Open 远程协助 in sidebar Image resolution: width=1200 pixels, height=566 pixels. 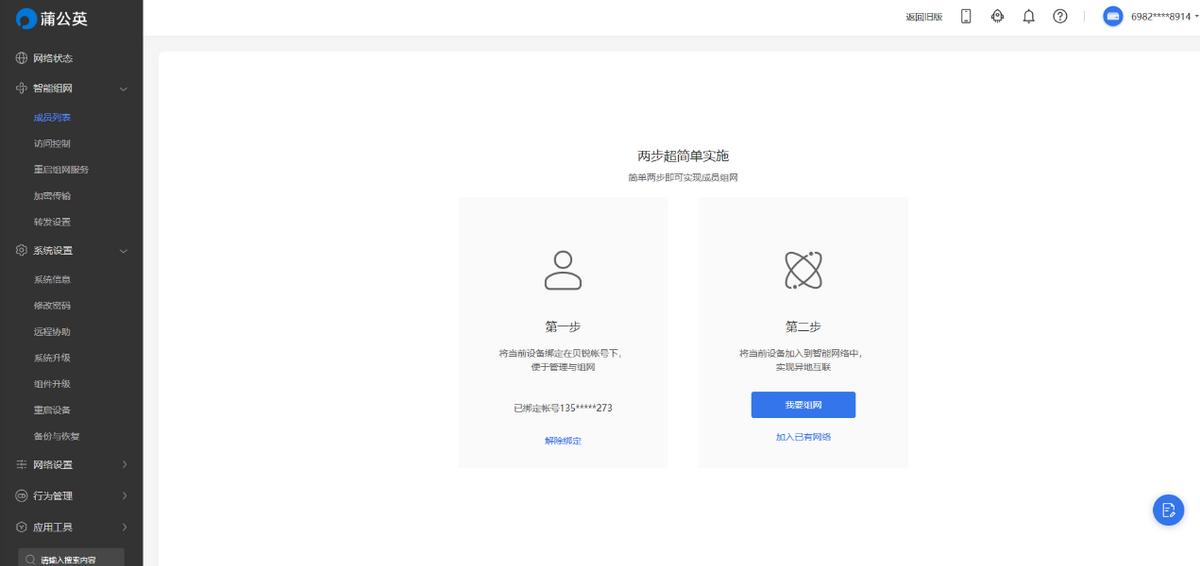coord(52,331)
